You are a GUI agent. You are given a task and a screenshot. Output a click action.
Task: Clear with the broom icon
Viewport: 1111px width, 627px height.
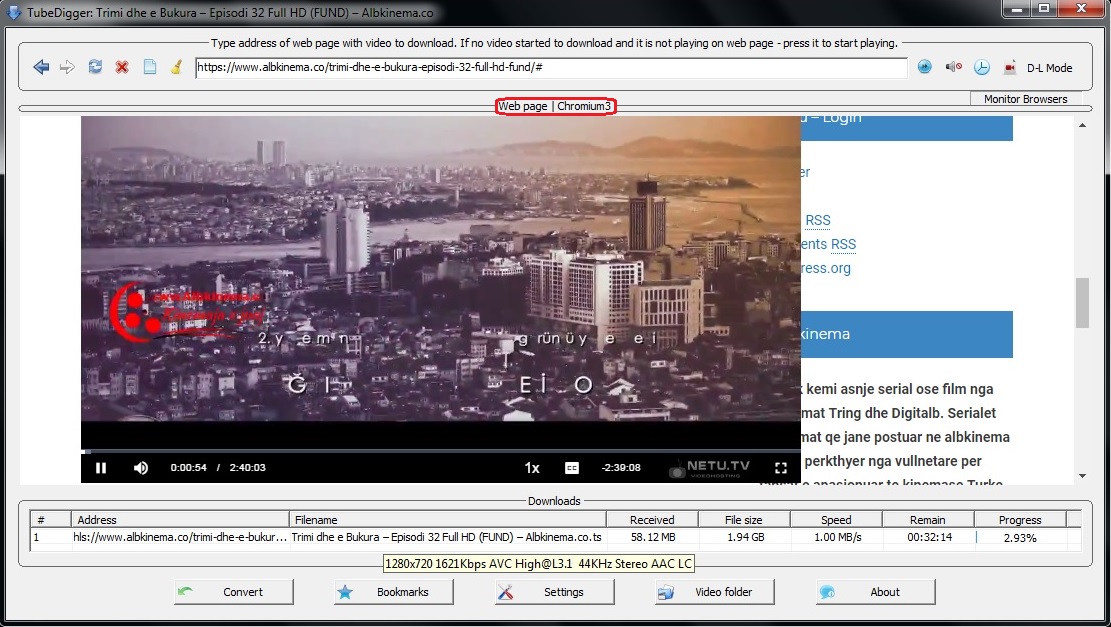176,67
